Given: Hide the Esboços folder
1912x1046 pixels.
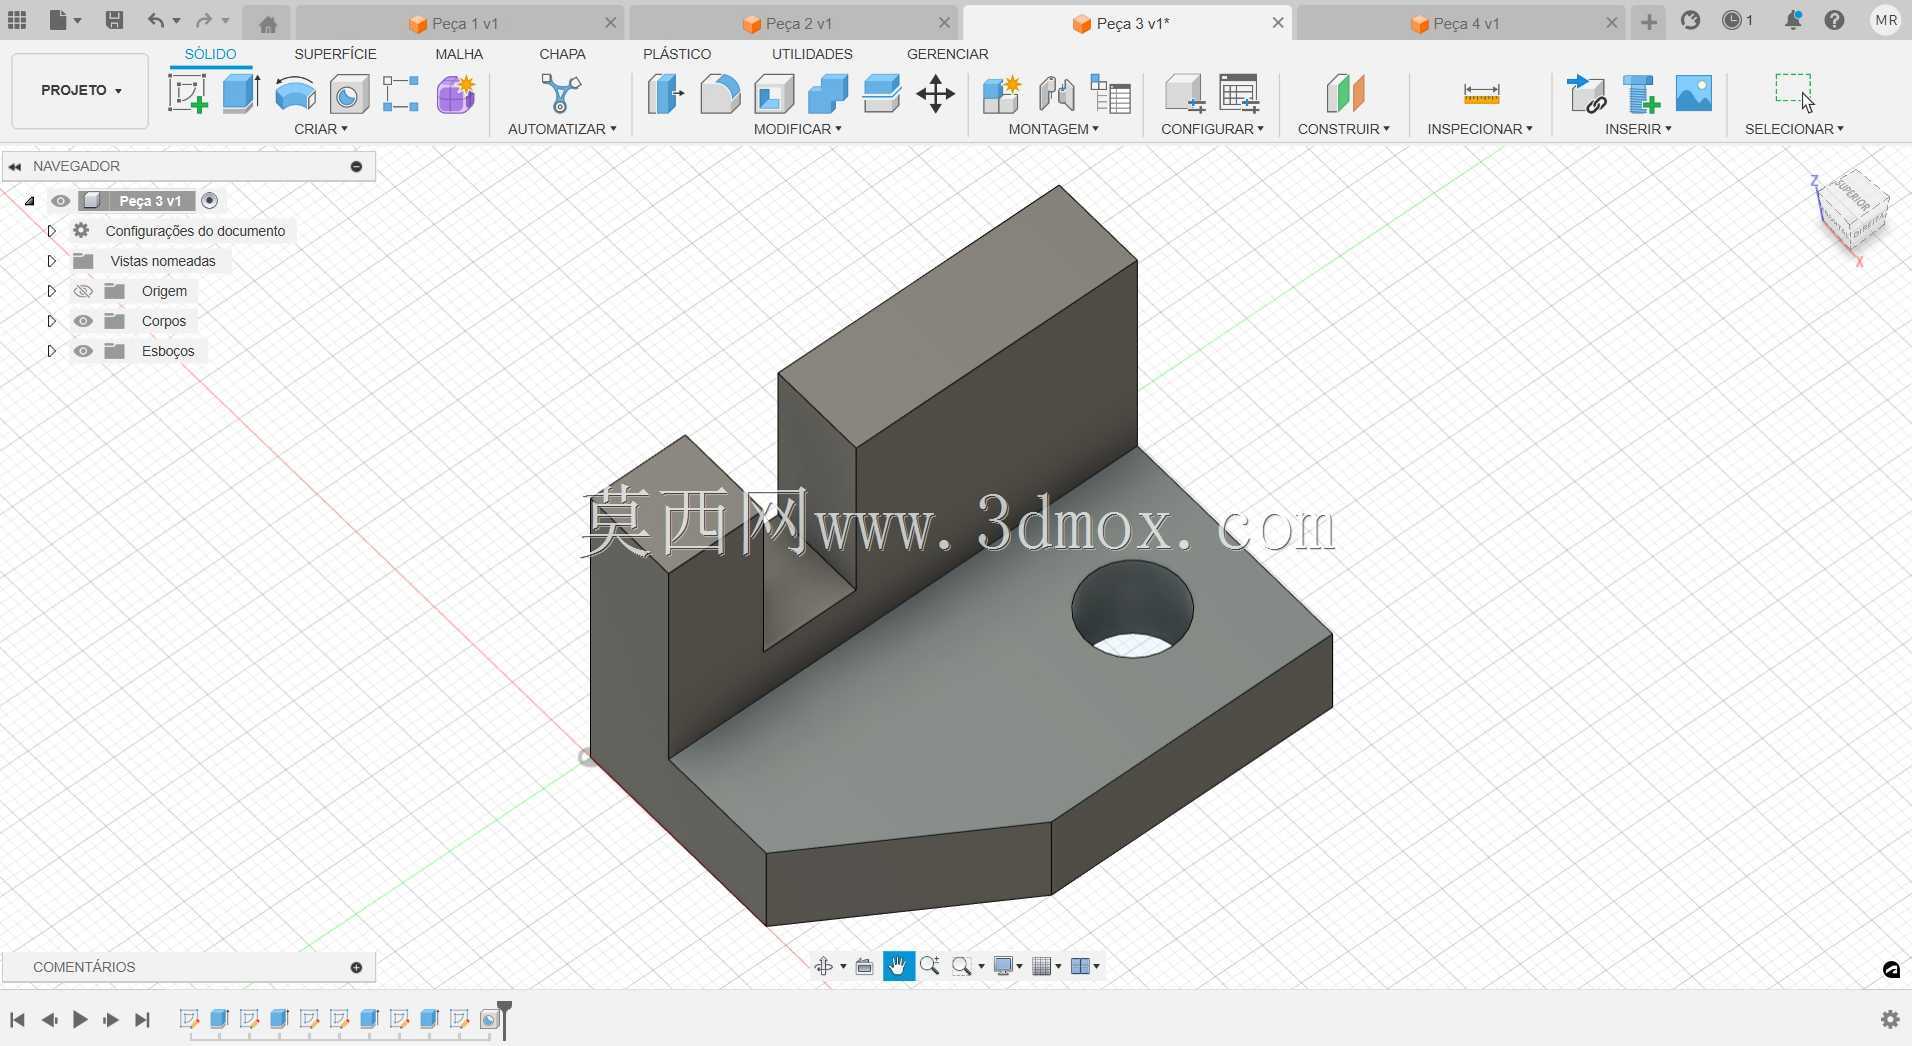Looking at the screenshot, I should click(83, 351).
